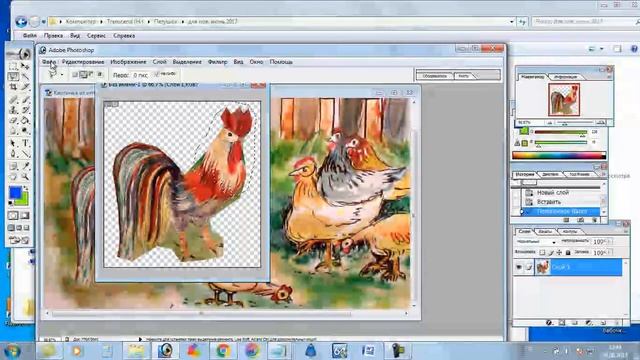This screenshot has width=640, height=360.
Task: Click the add-to-selection mode icon
Action: tap(83, 75)
